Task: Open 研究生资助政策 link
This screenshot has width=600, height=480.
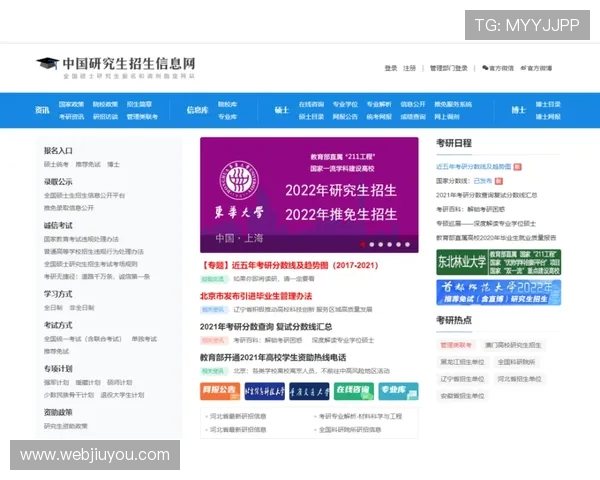Action: 65,426
